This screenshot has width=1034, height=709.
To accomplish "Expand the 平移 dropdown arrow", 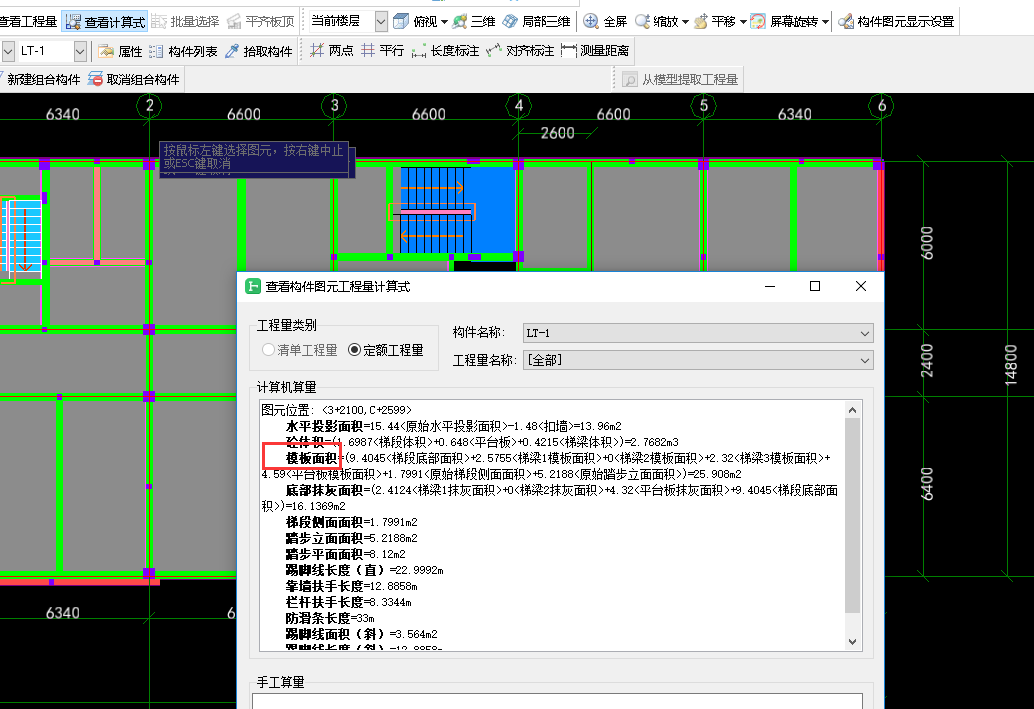I will tap(743, 22).
